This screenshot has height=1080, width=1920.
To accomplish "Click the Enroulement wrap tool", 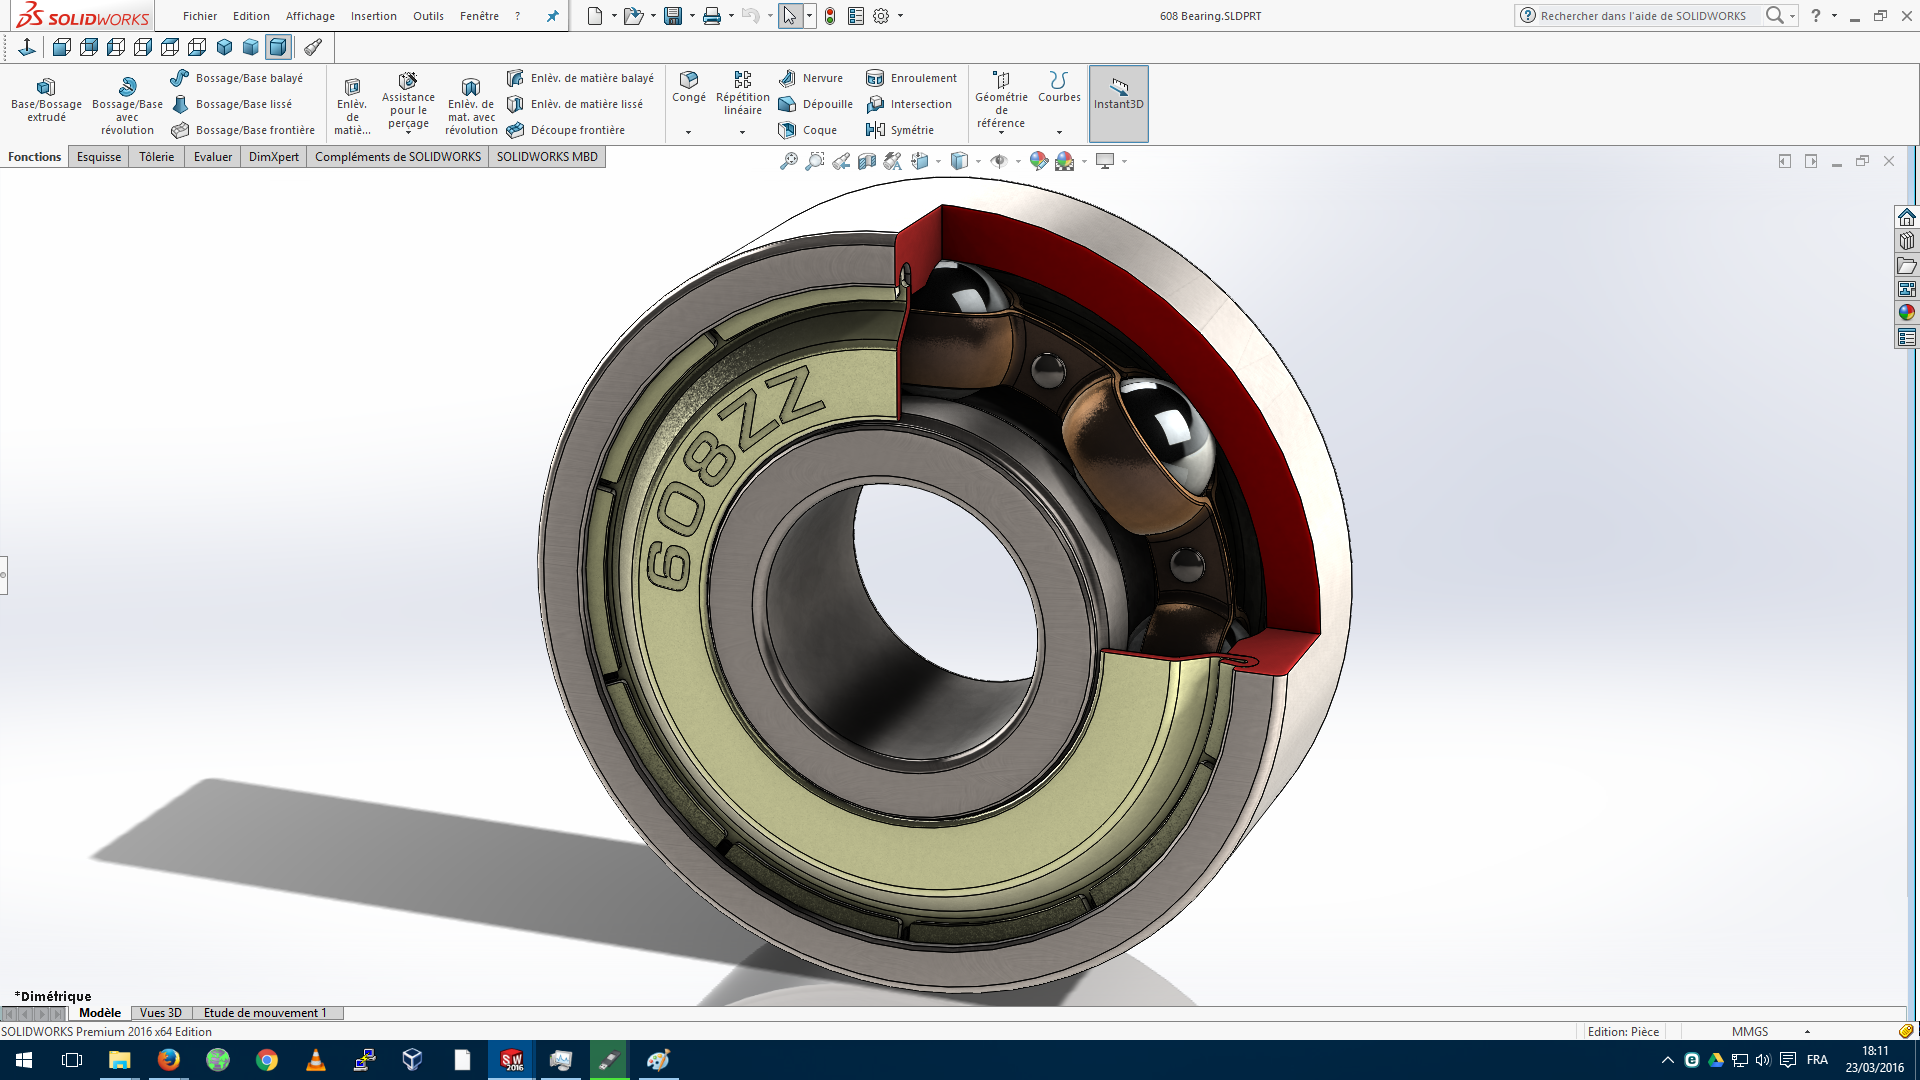I will 911,78.
